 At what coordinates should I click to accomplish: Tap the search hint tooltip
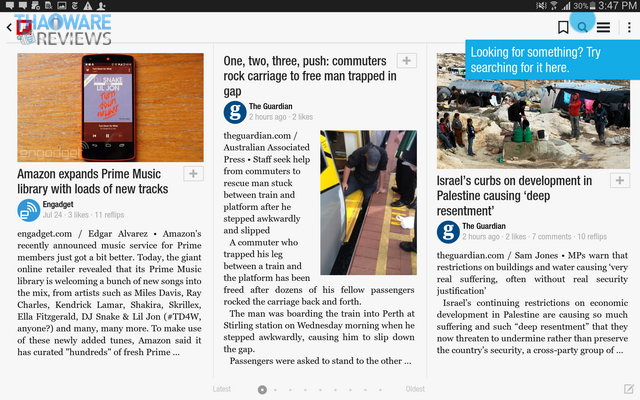(x=553, y=60)
